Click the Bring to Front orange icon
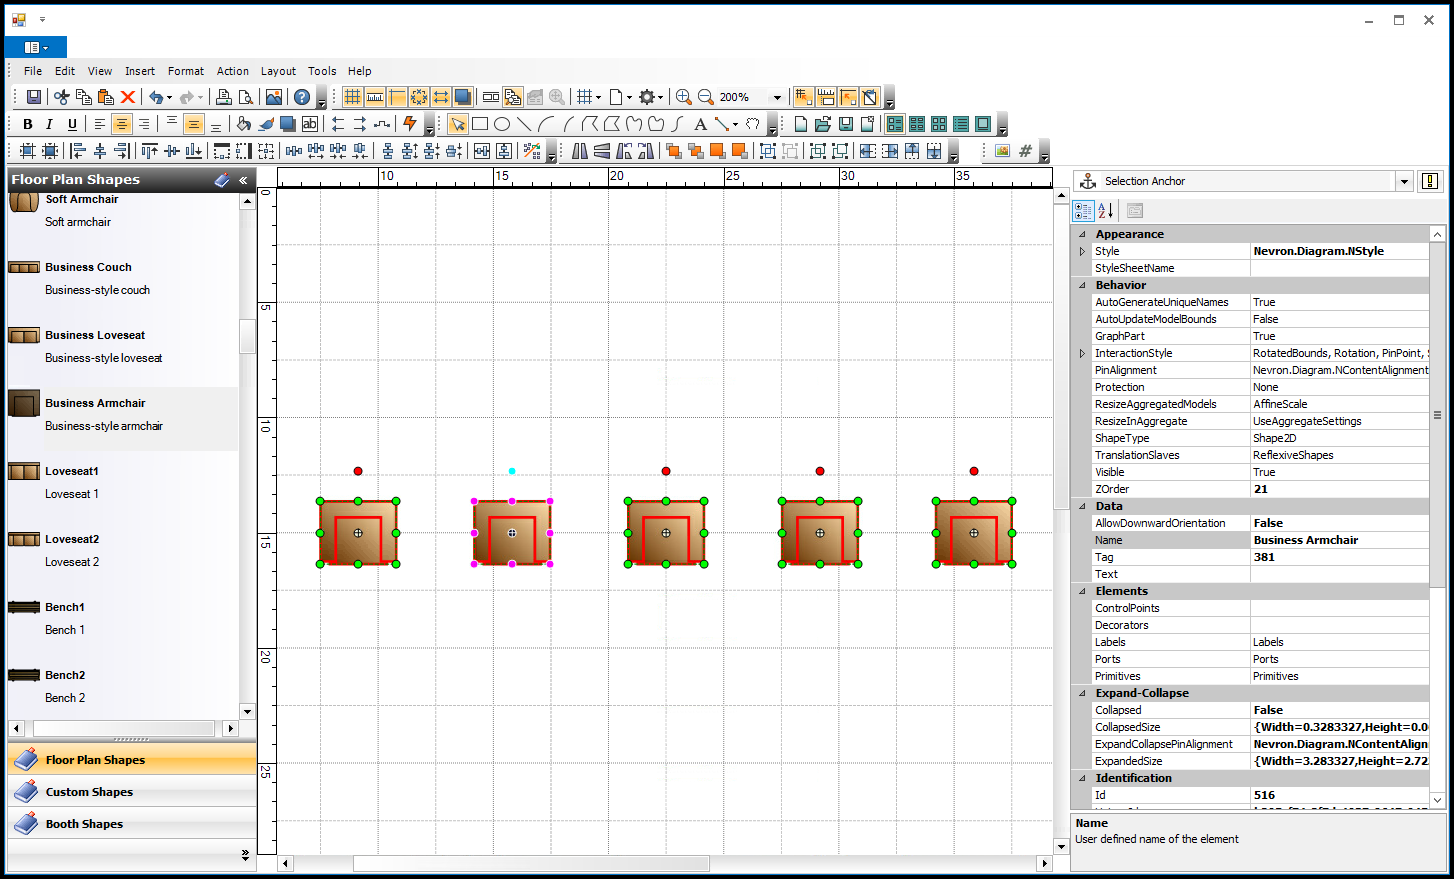Screen dimensions: 1454x879 [674, 151]
